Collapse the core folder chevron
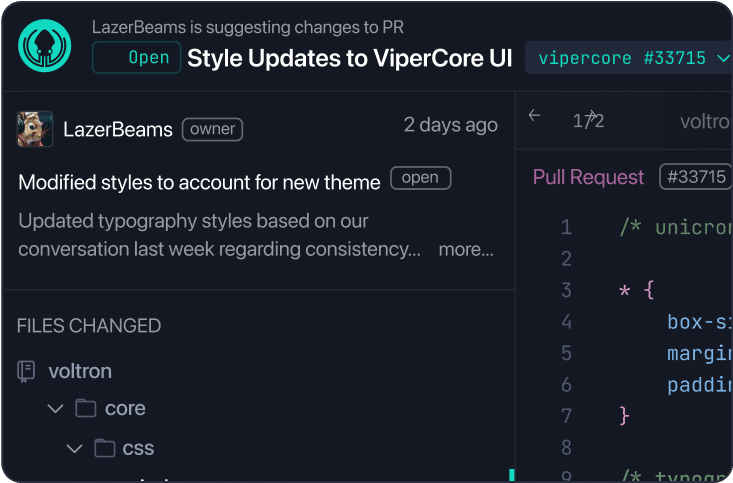Screen dimensions: 733x483 (x=56, y=409)
